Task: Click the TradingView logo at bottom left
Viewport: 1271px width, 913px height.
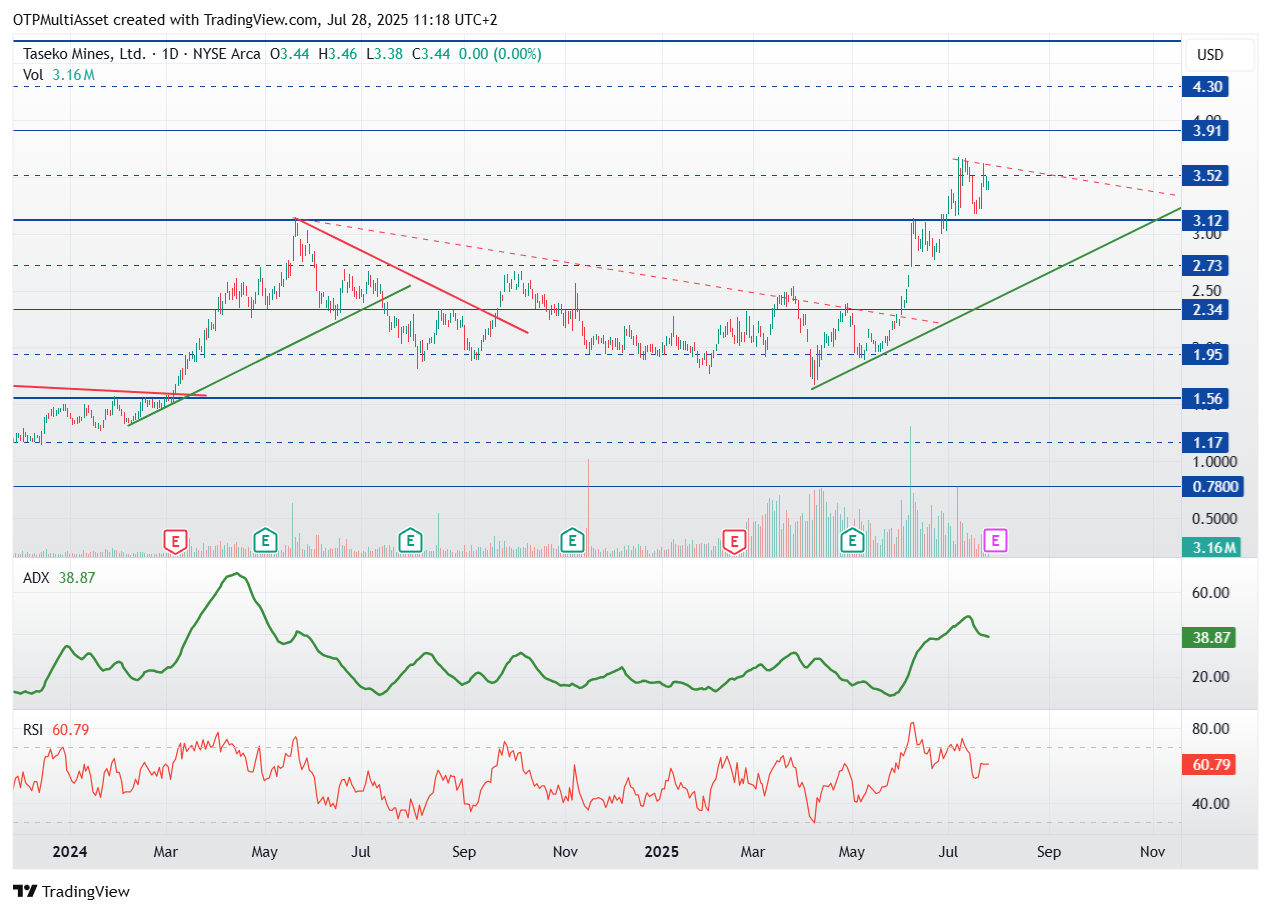Action: coord(71,891)
